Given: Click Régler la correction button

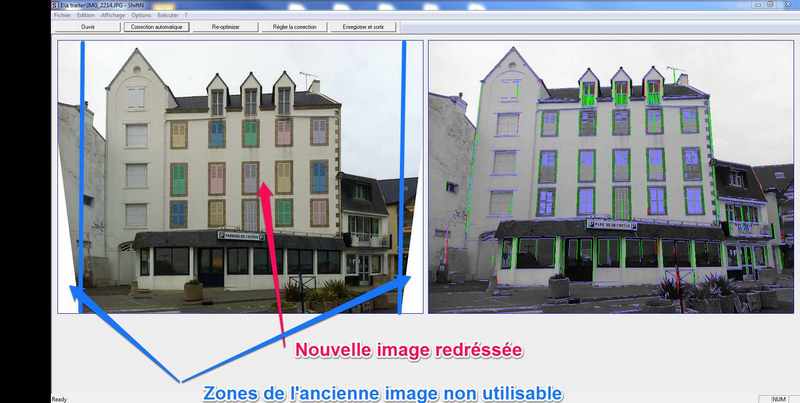Looking at the screenshot, I should [294, 27].
